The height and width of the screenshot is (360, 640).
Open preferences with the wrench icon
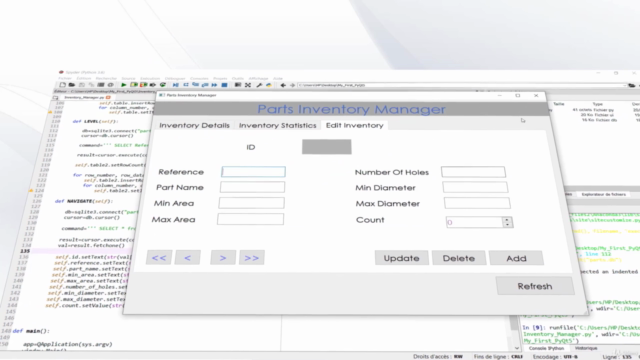259,85
